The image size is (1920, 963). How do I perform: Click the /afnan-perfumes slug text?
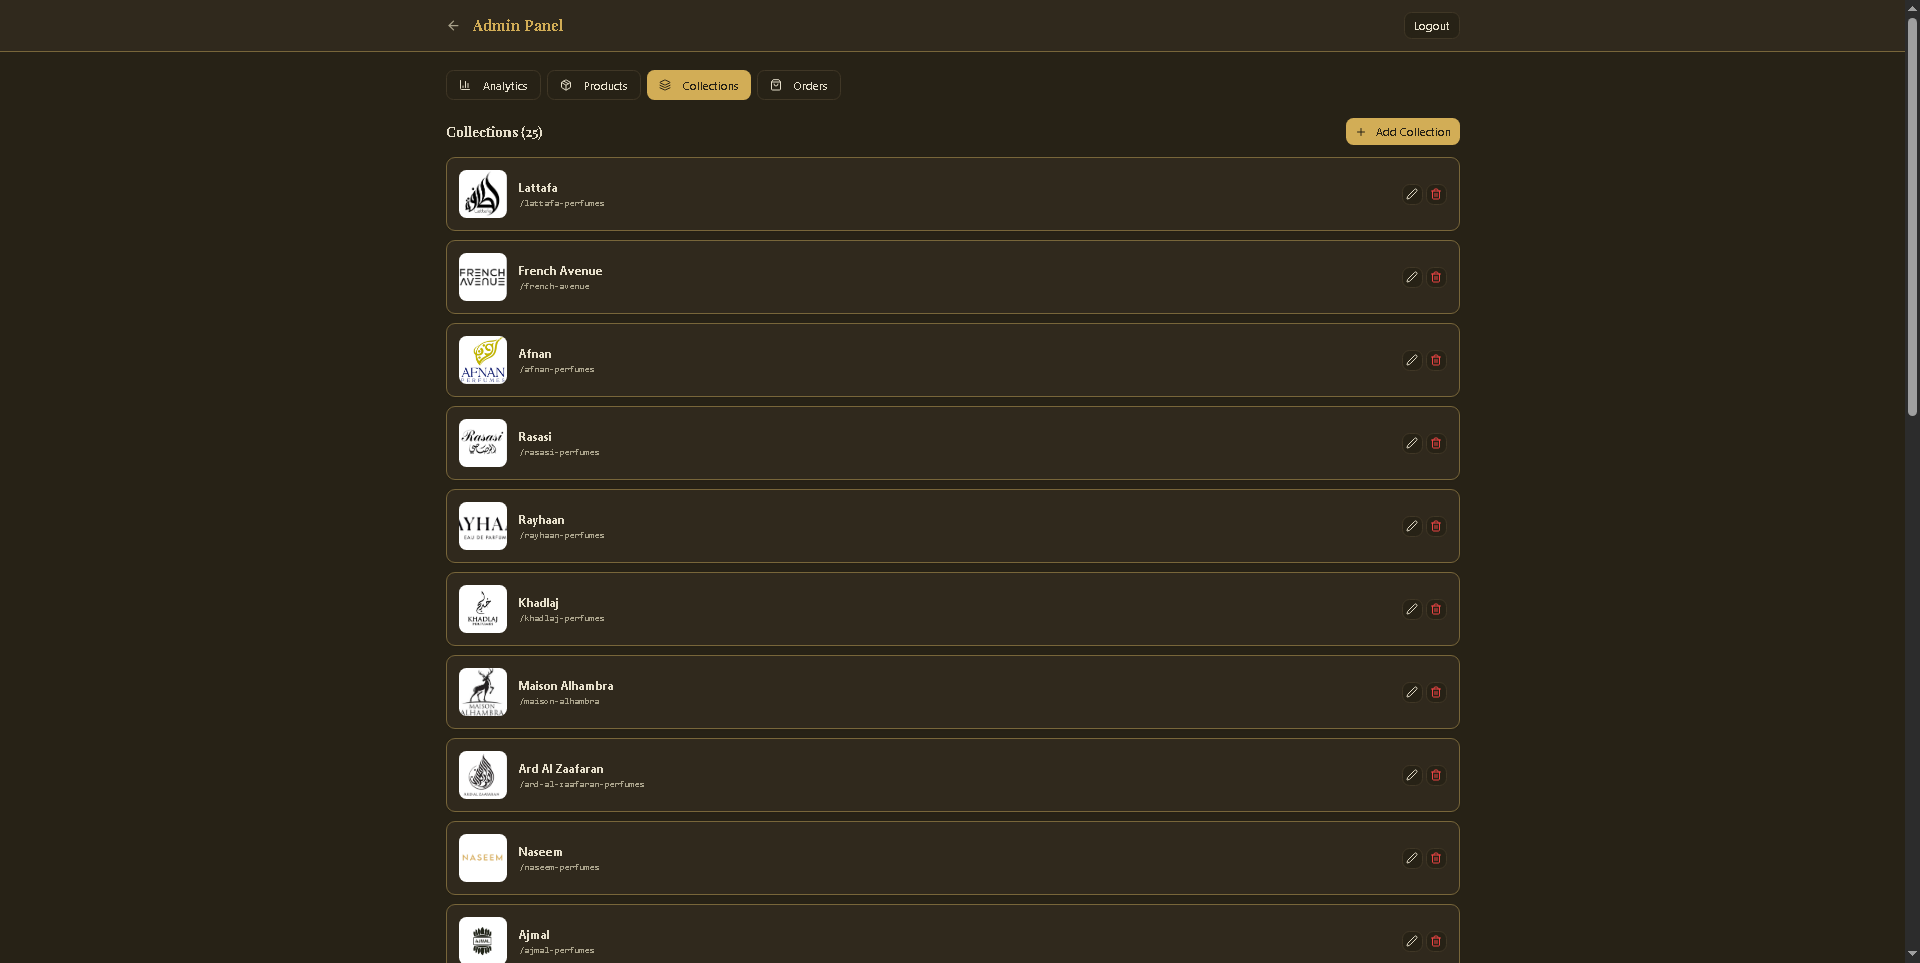click(557, 370)
